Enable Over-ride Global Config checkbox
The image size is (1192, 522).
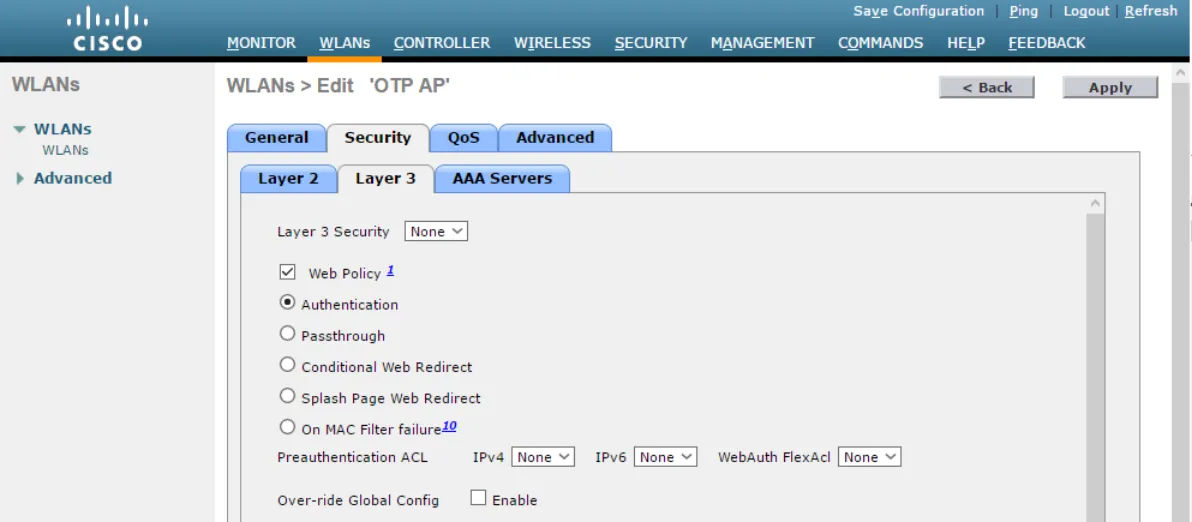(478, 498)
